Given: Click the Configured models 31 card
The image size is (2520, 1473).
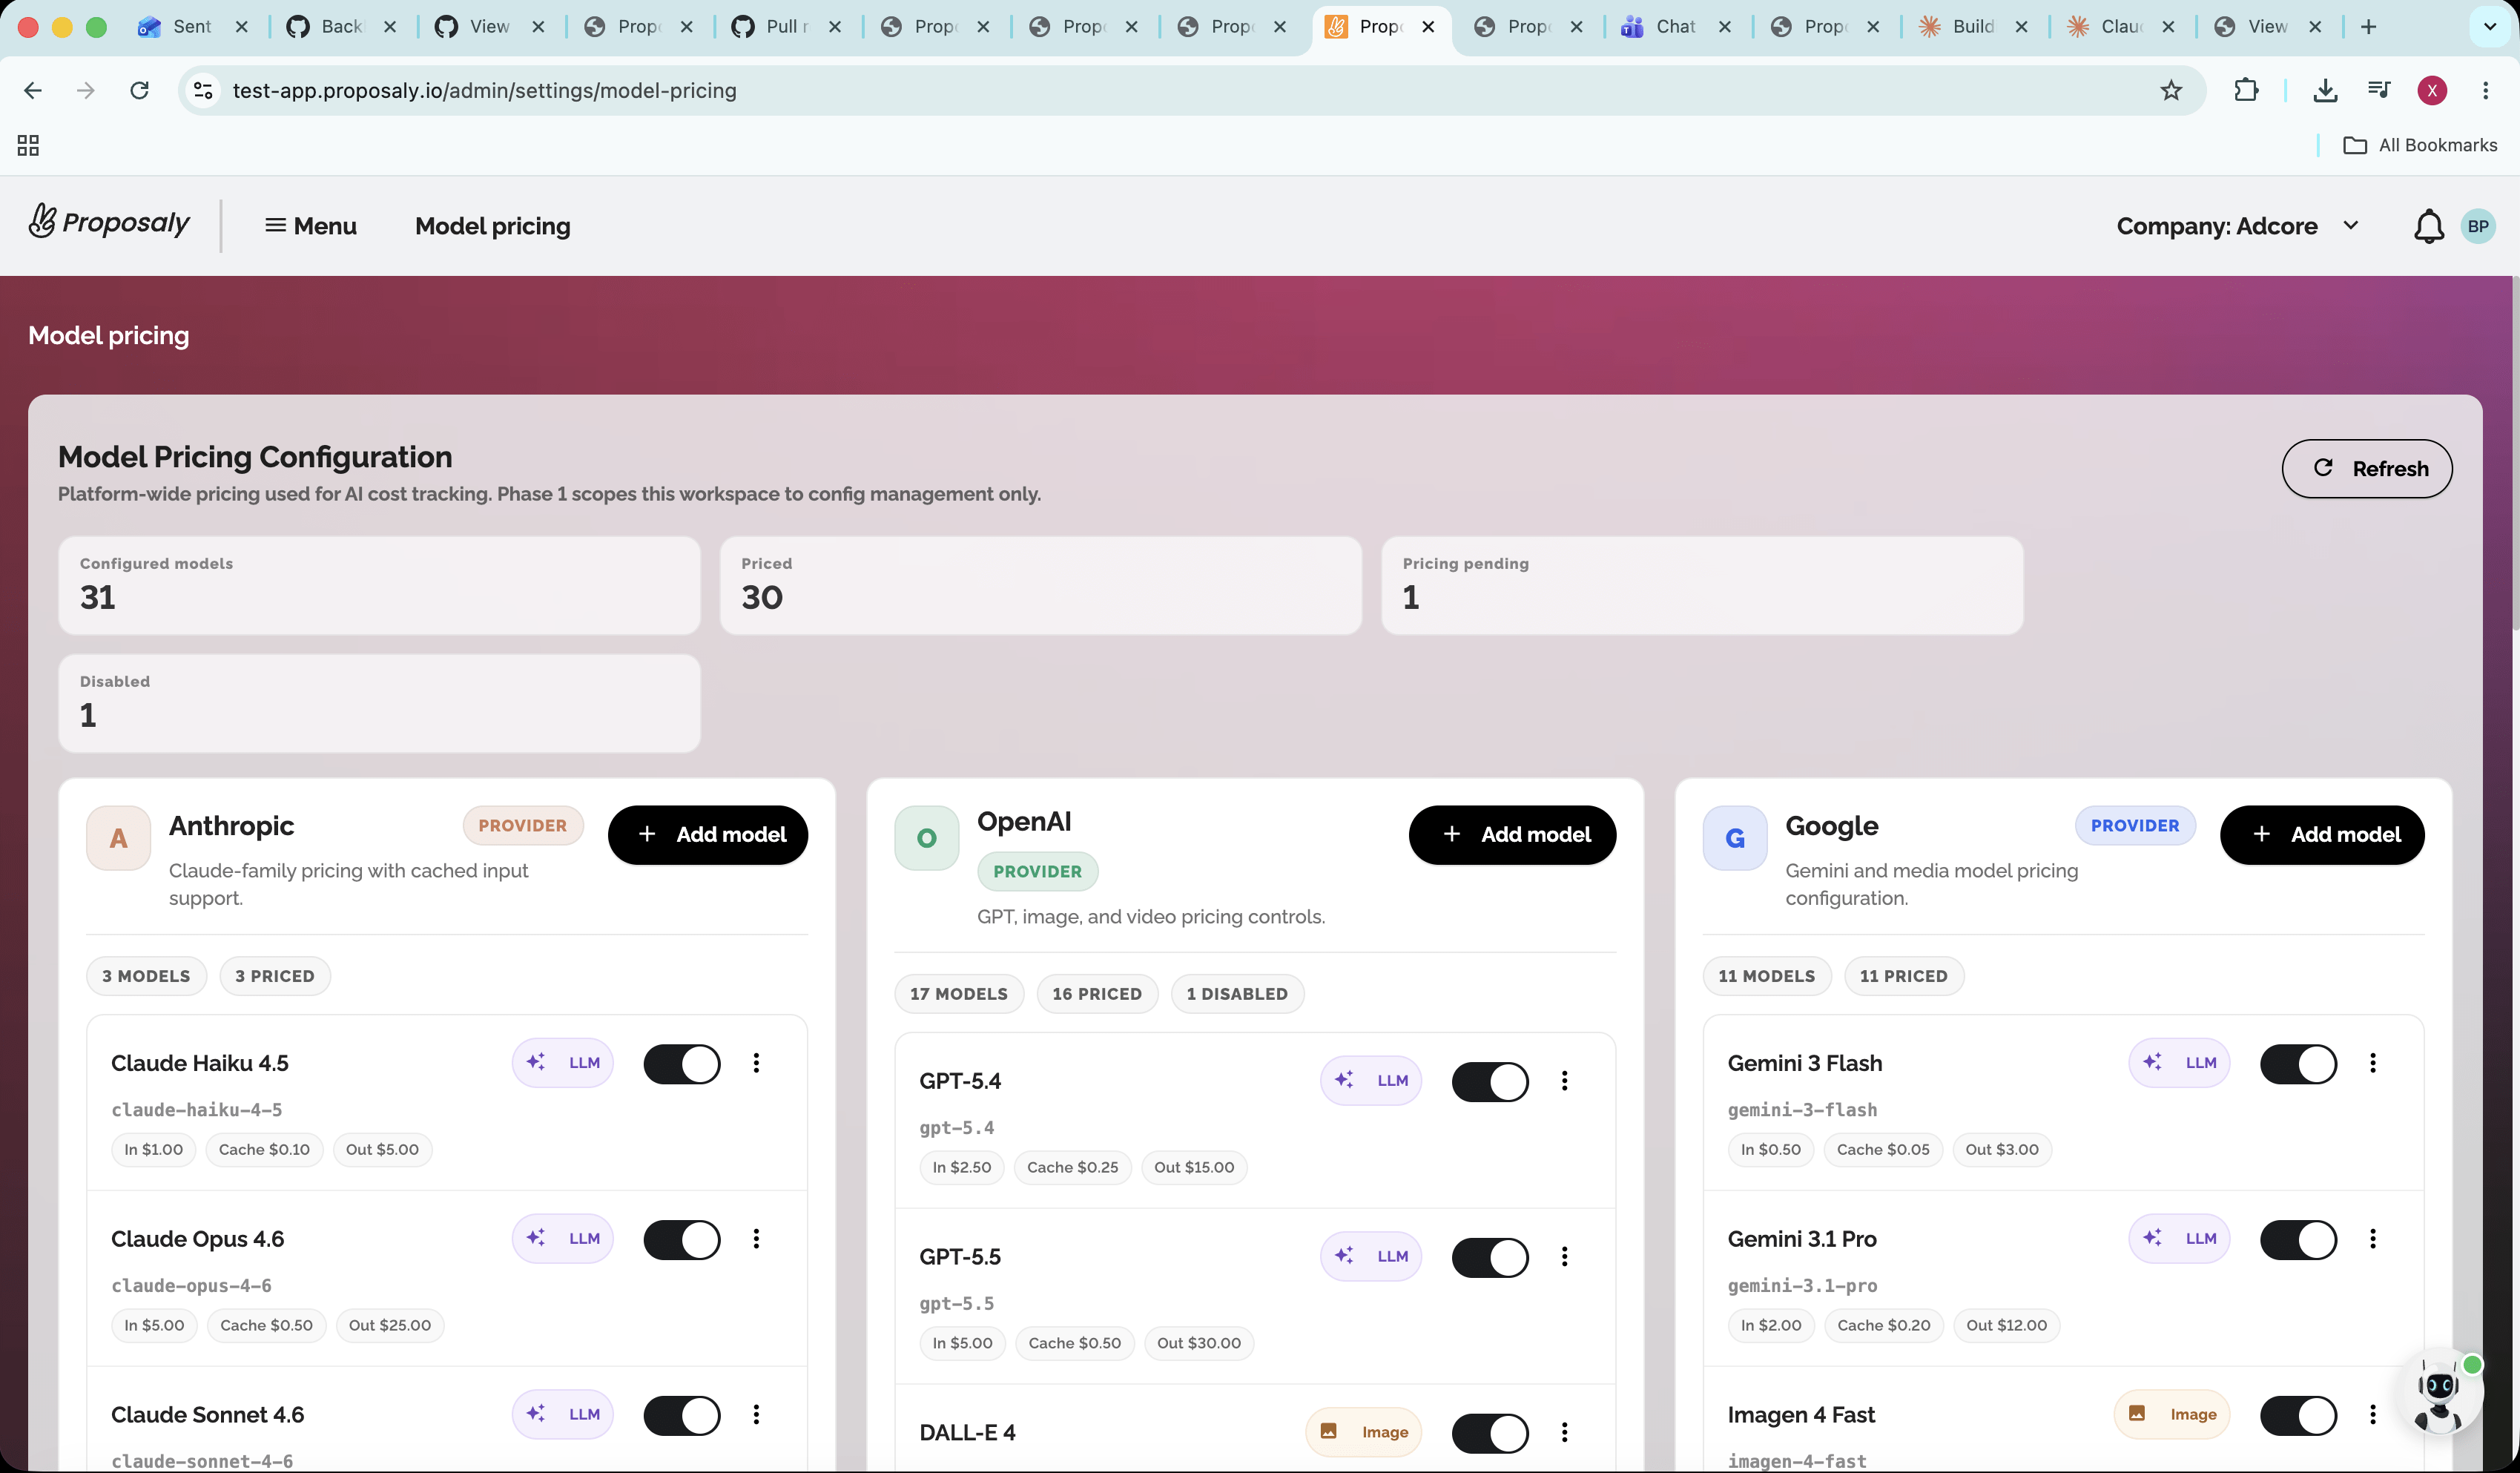Looking at the screenshot, I should point(379,585).
